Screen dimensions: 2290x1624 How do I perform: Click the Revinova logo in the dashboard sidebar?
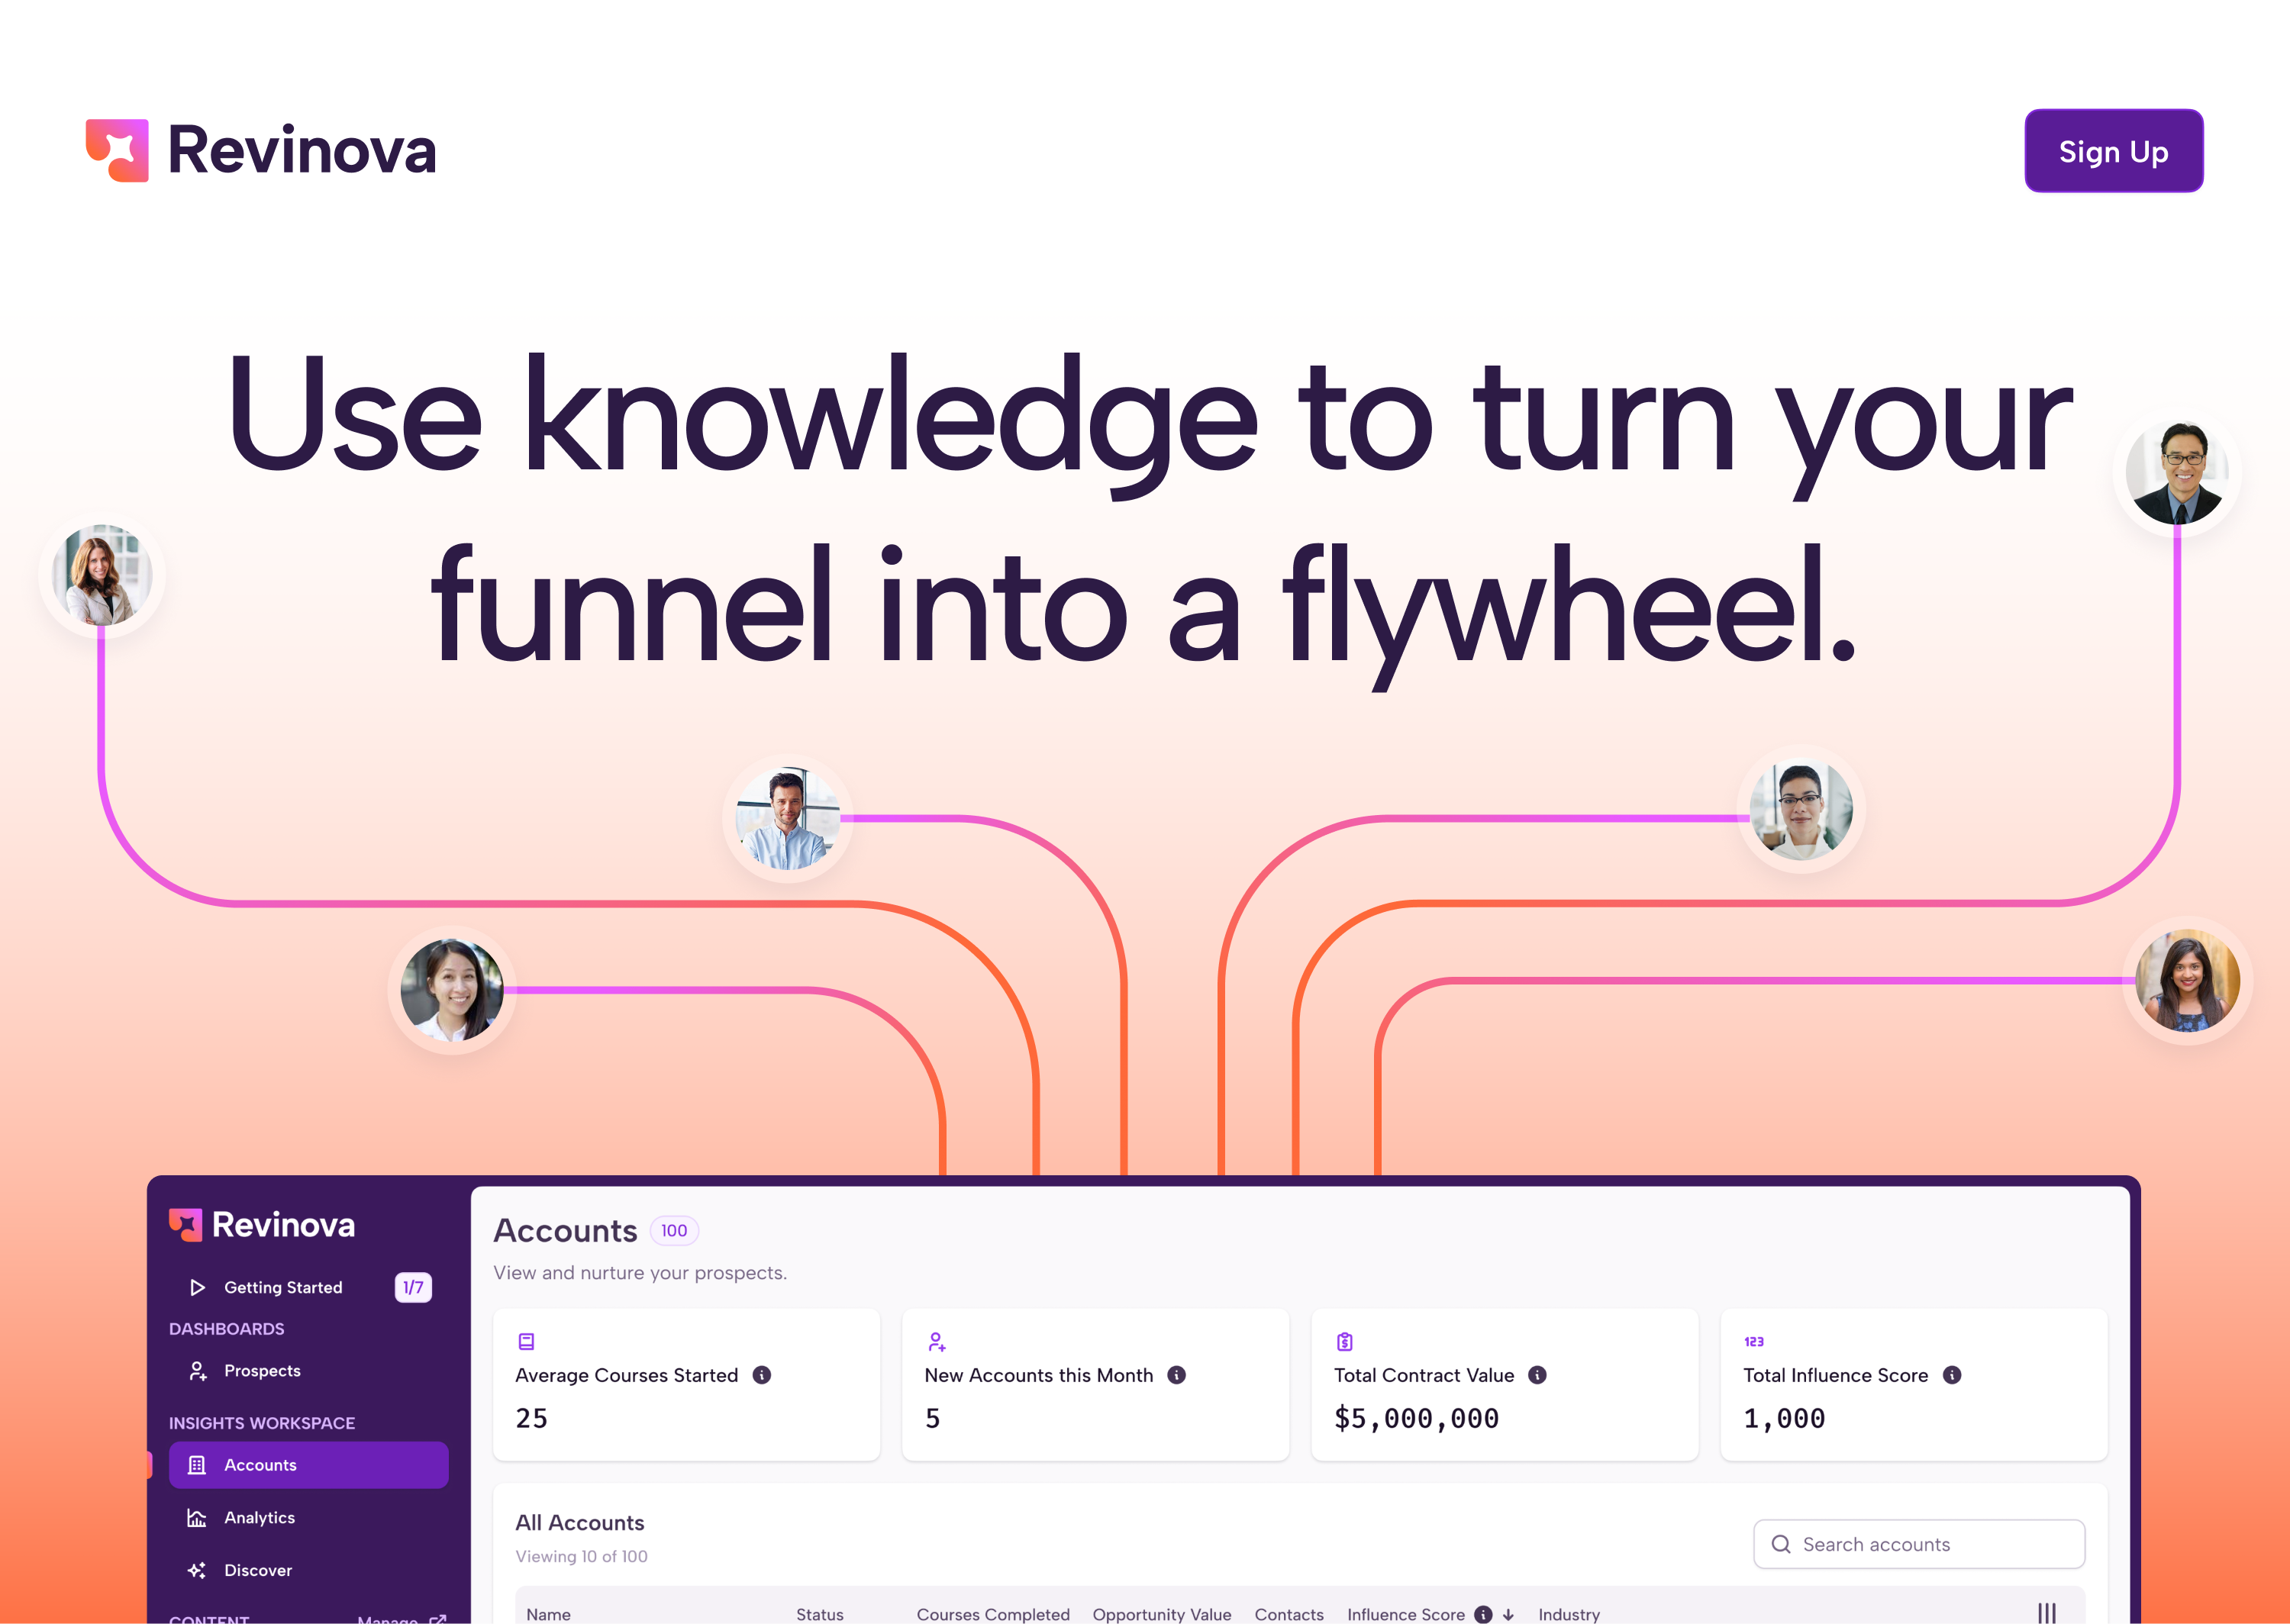tap(262, 1225)
